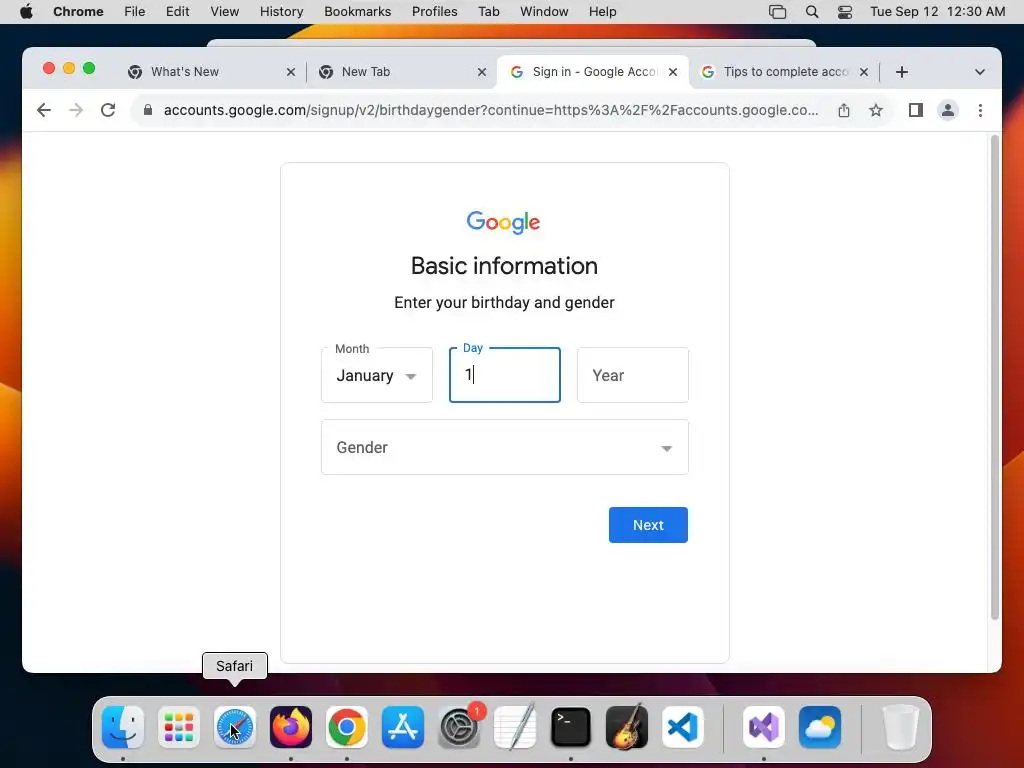This screenshot has height=768, width=1024.
Task: Open the File menu
Action: [135, 12]
